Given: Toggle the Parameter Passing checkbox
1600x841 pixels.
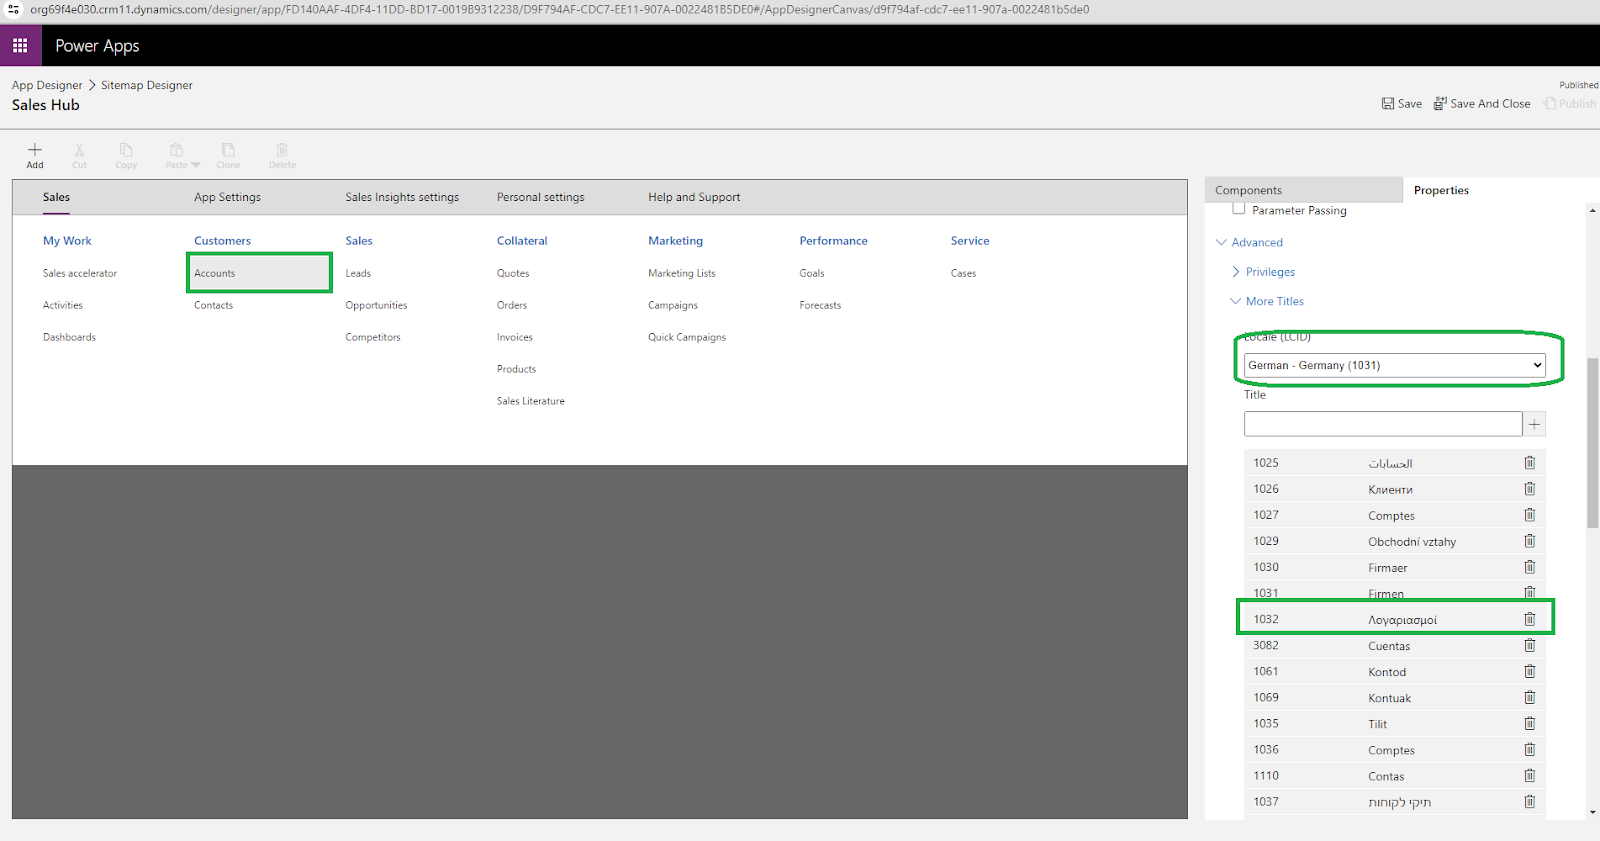Looking at the screenshot, I should coord(1239,209).
